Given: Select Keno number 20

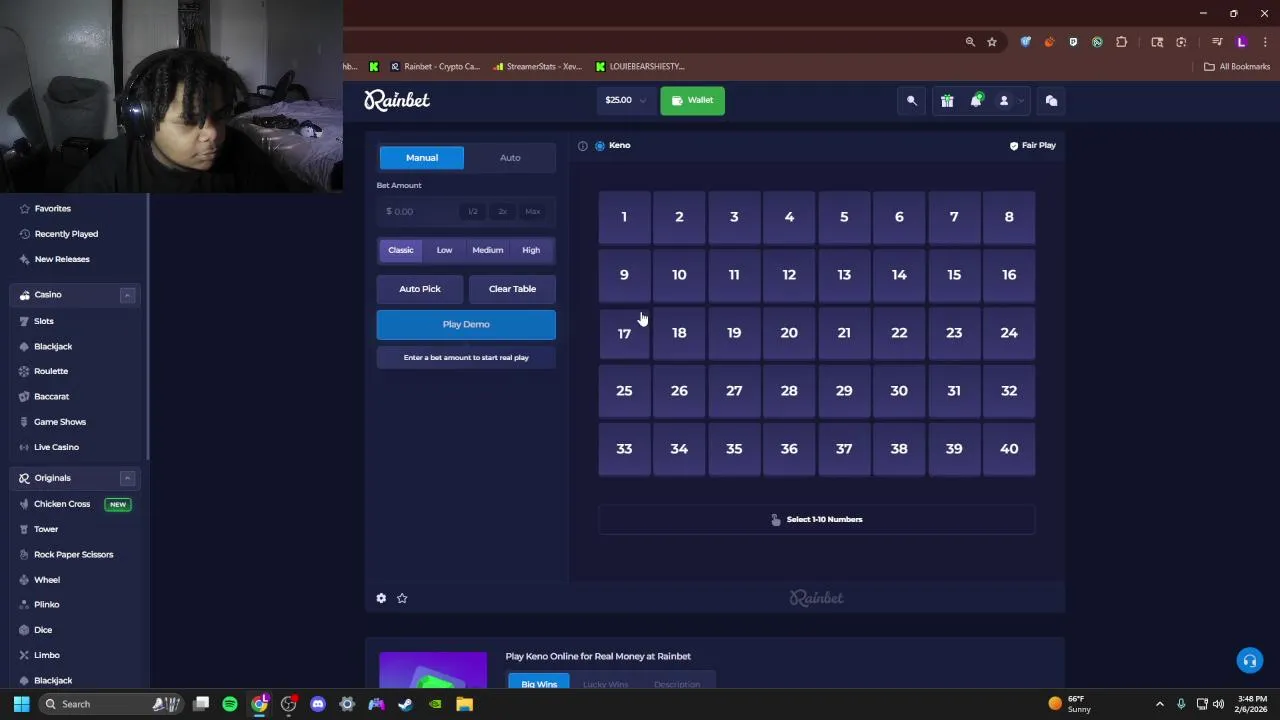Looking at the screenshot, I should click(x=789, y=333).
